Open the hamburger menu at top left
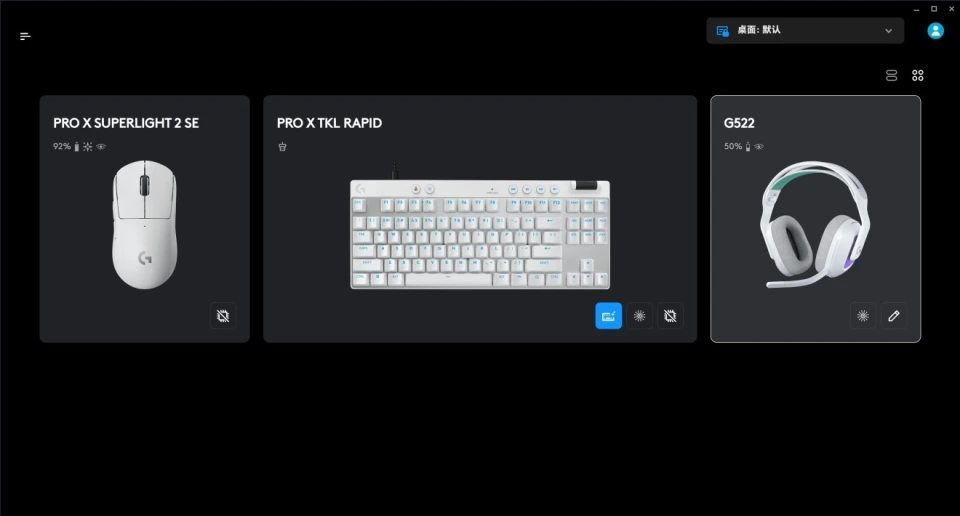Image resolution: width=960 pixels, height=516 pixels. click(x=25, y=37)
